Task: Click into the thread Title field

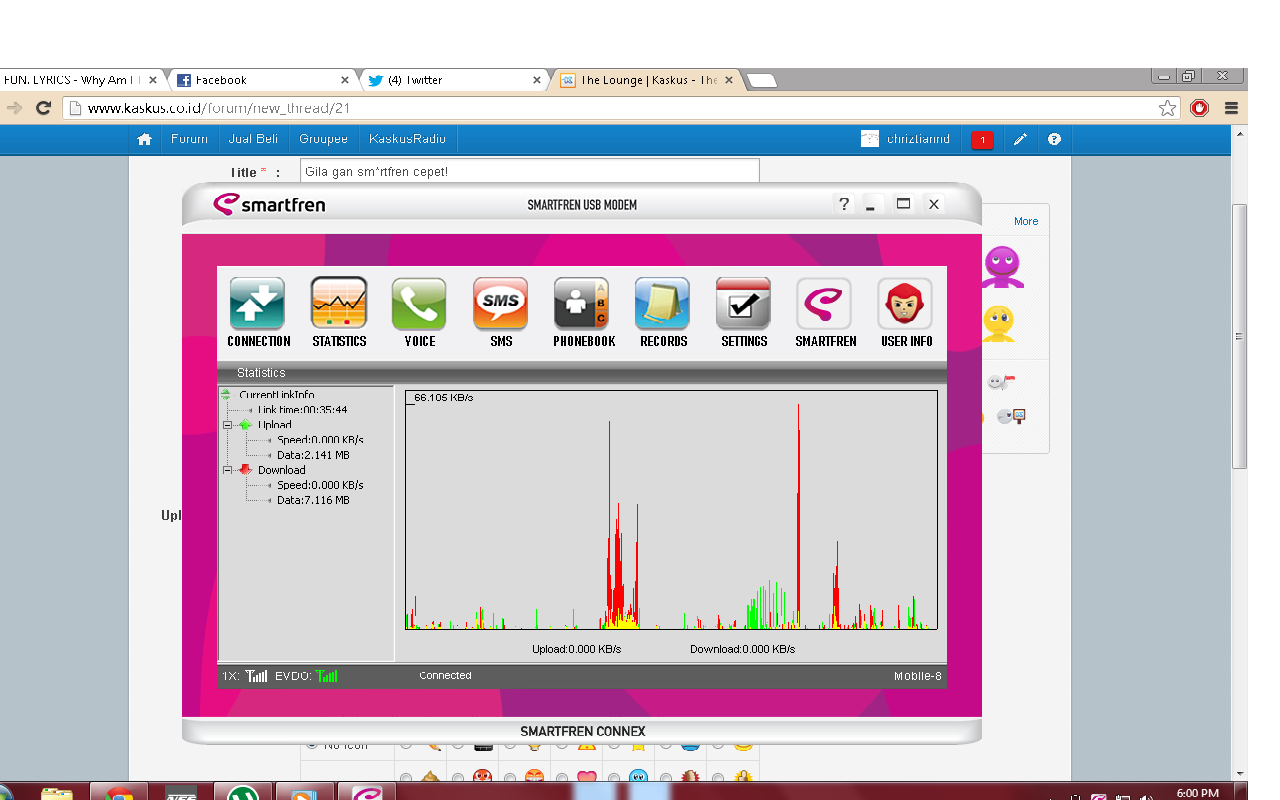Action: [529, 171]
